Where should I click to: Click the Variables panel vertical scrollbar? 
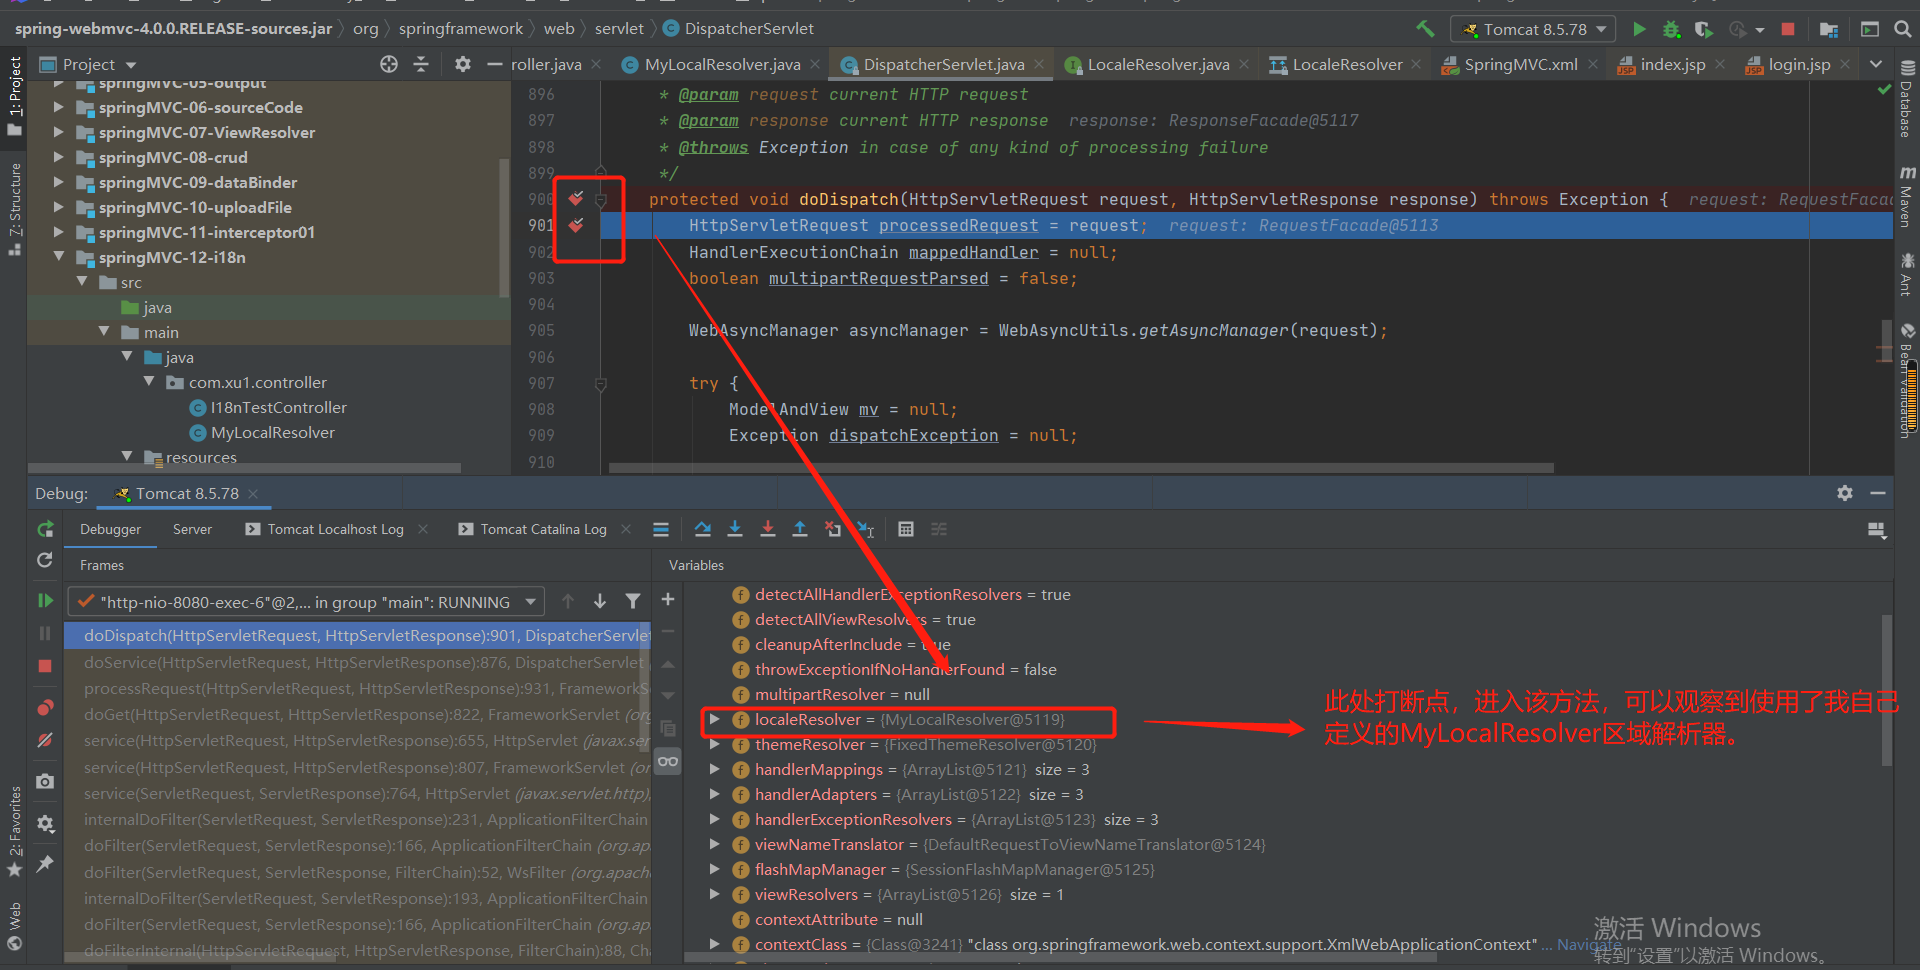1887,690
